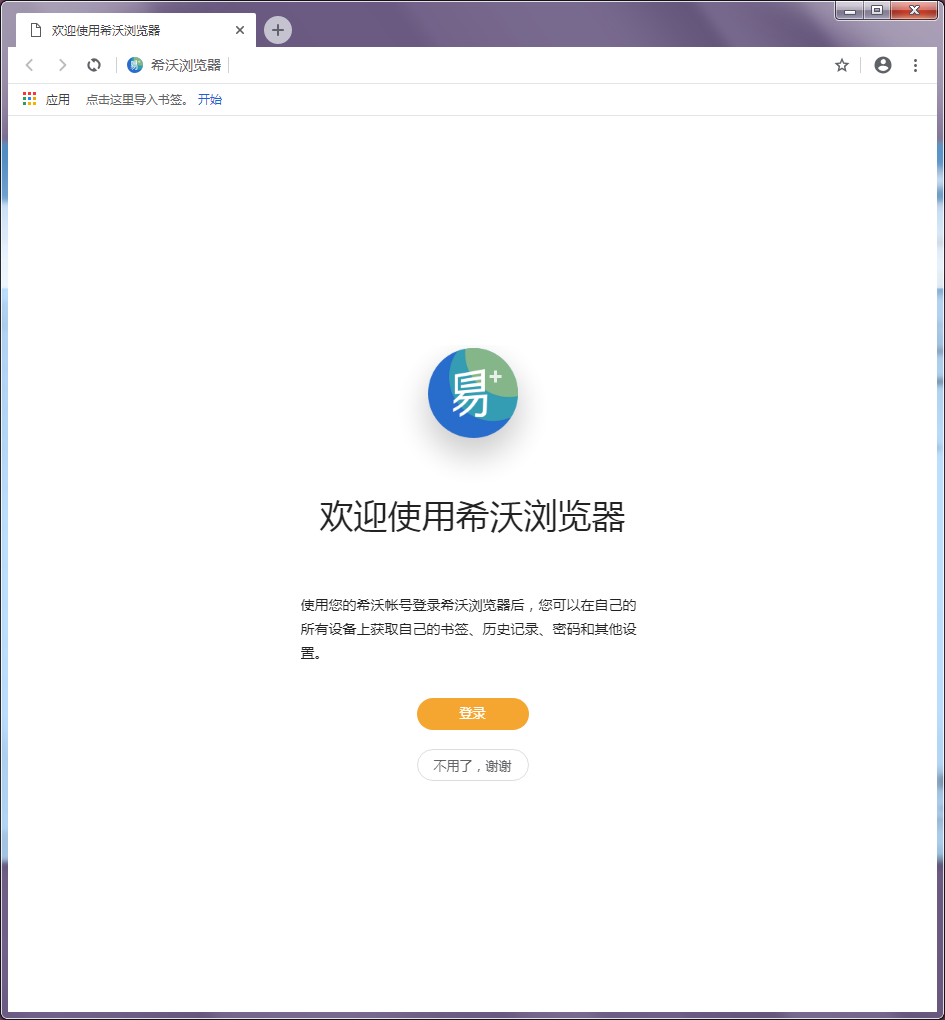Click the 希沃 site icon in address bar
This screenshot has height=1020, width=945.
point(135,65)
